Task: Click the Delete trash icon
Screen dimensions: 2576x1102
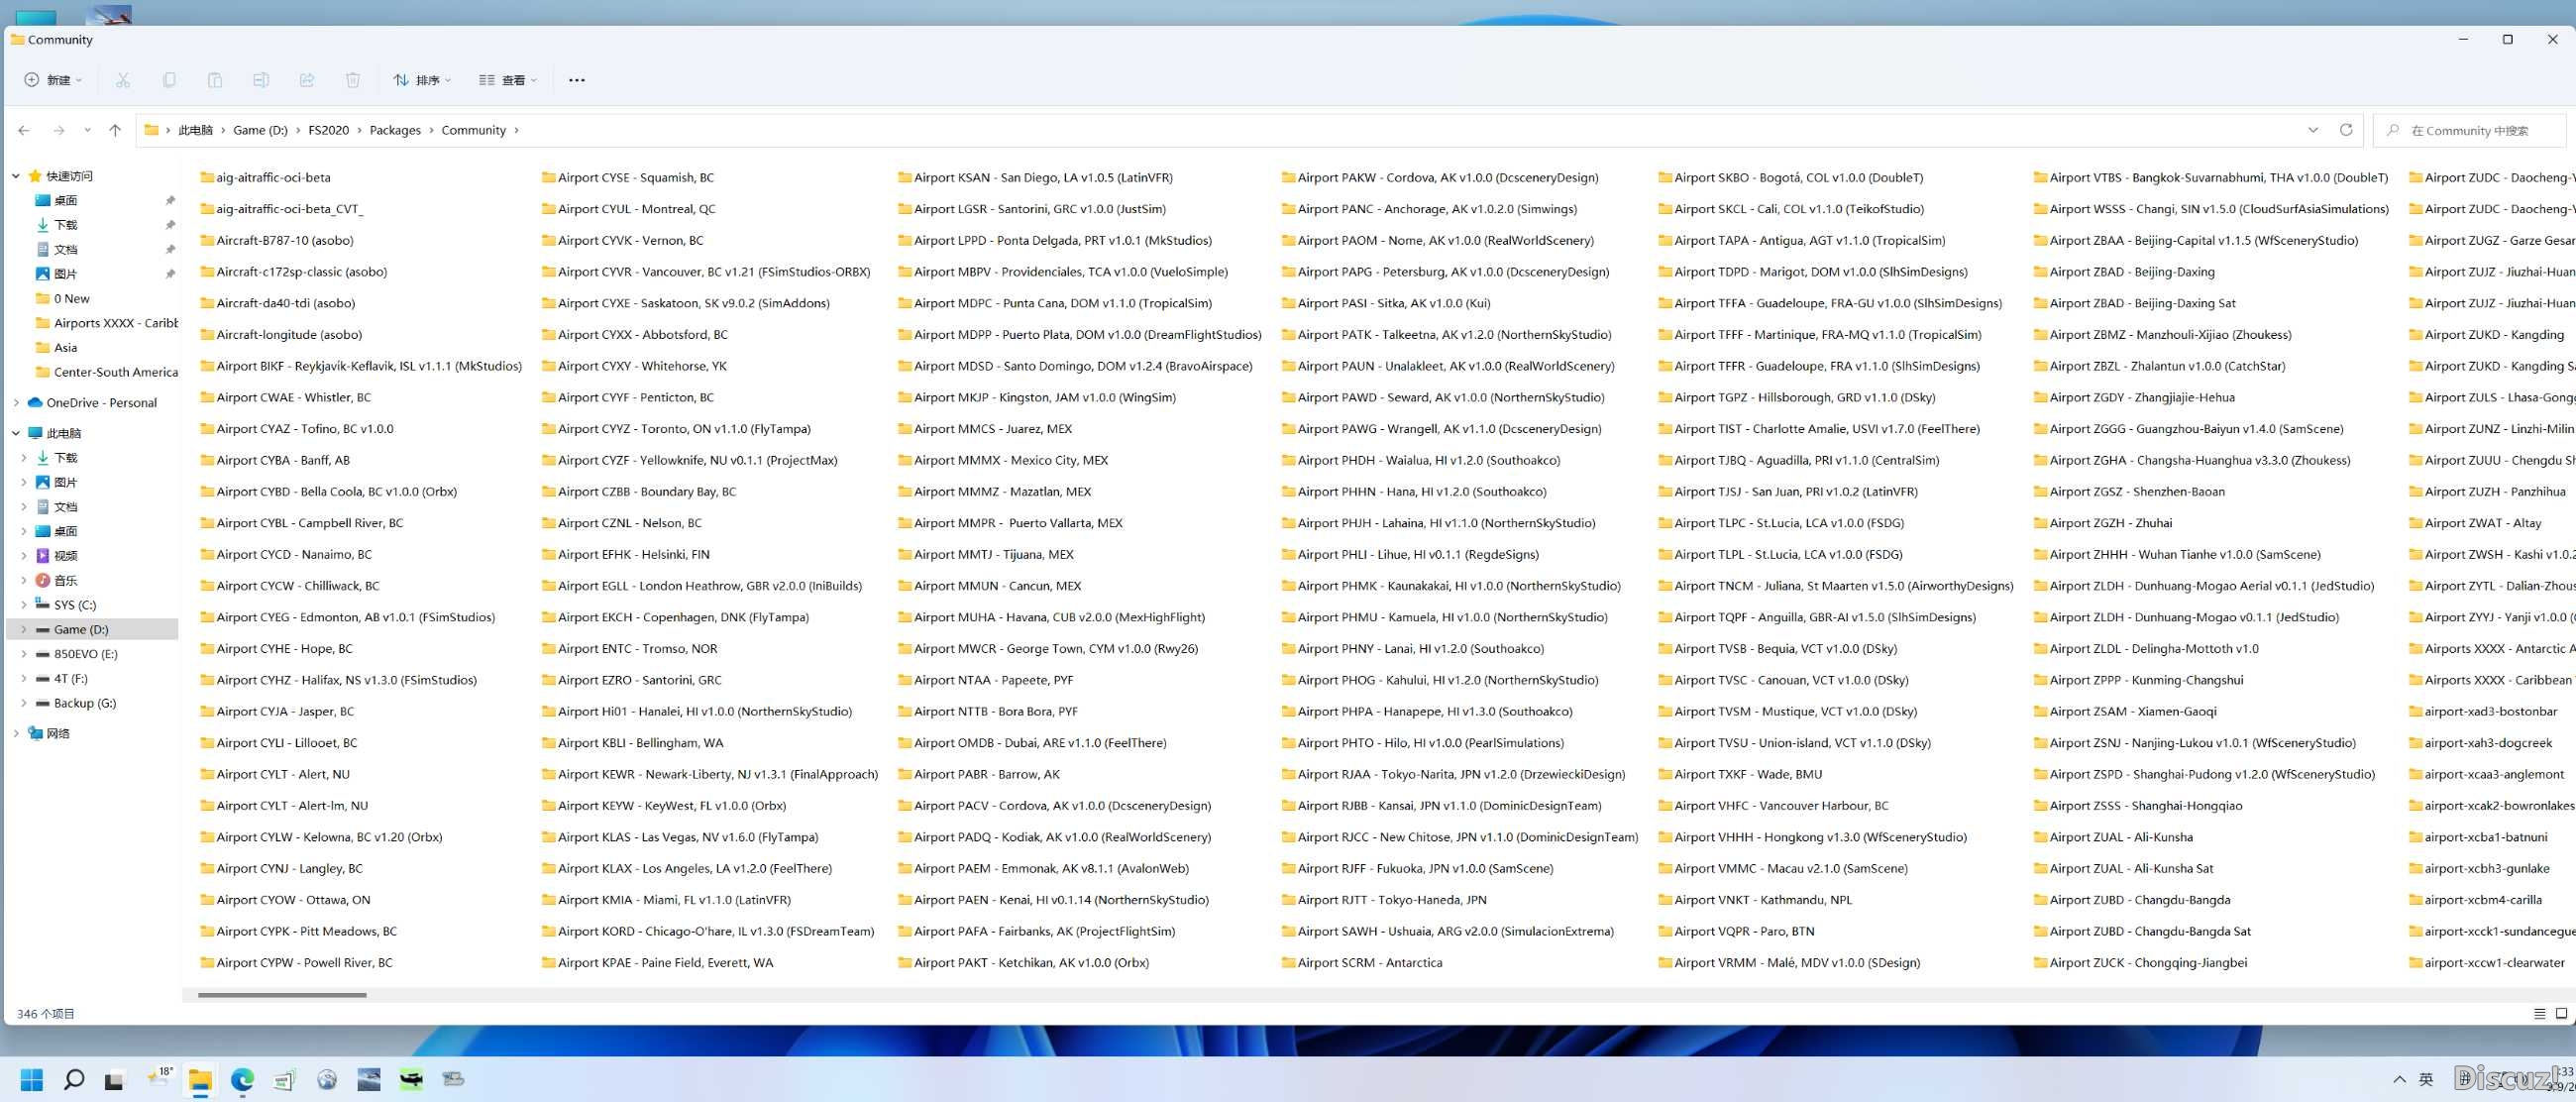Action: point(353,80)
